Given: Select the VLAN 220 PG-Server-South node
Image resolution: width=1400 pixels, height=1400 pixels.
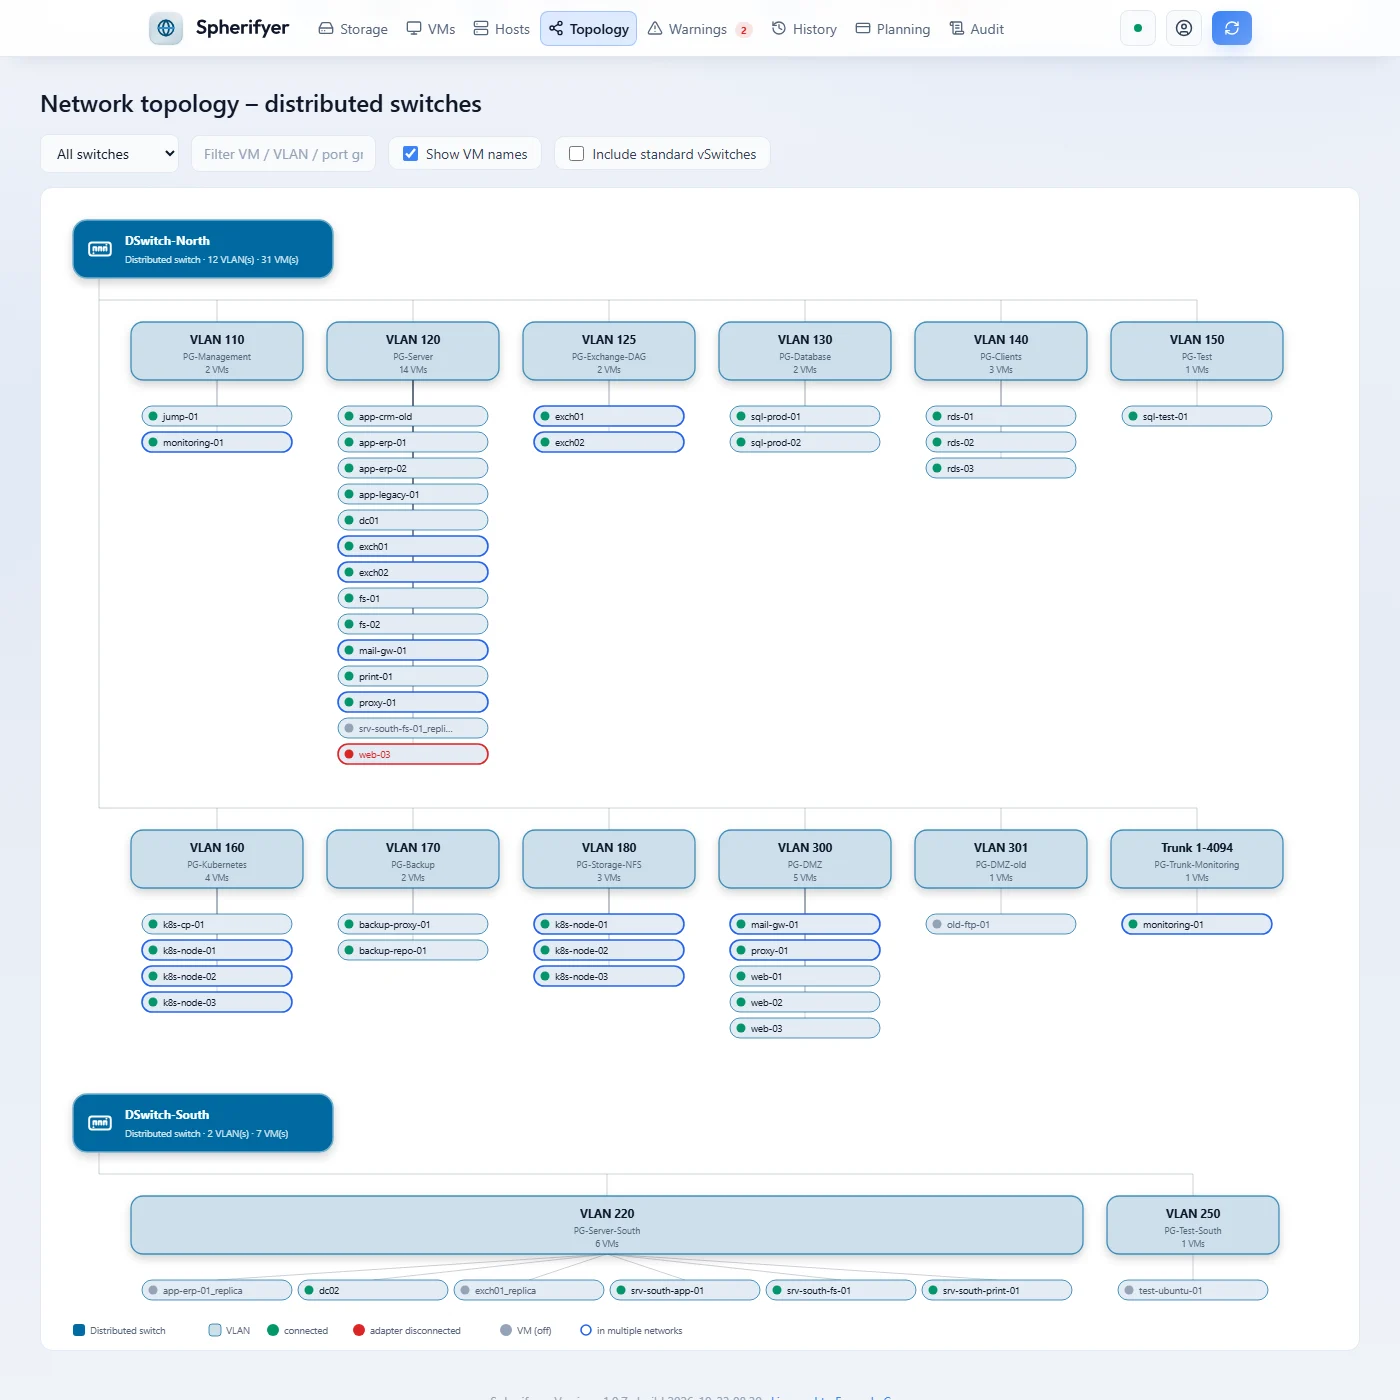Looking at the screenshot, I should click(x=607, y=1225).
